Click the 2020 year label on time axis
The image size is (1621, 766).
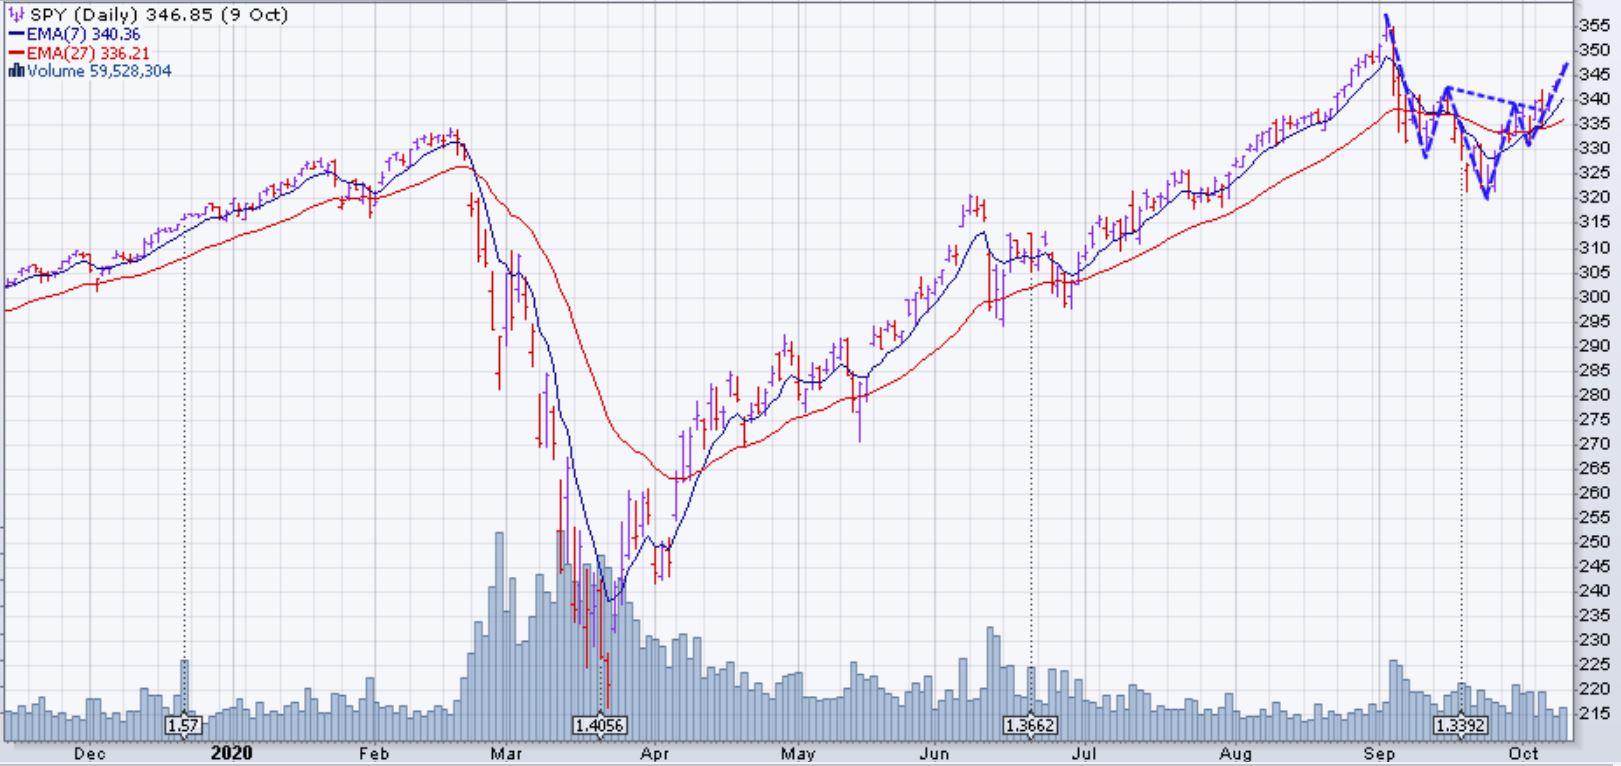[232, 753]
